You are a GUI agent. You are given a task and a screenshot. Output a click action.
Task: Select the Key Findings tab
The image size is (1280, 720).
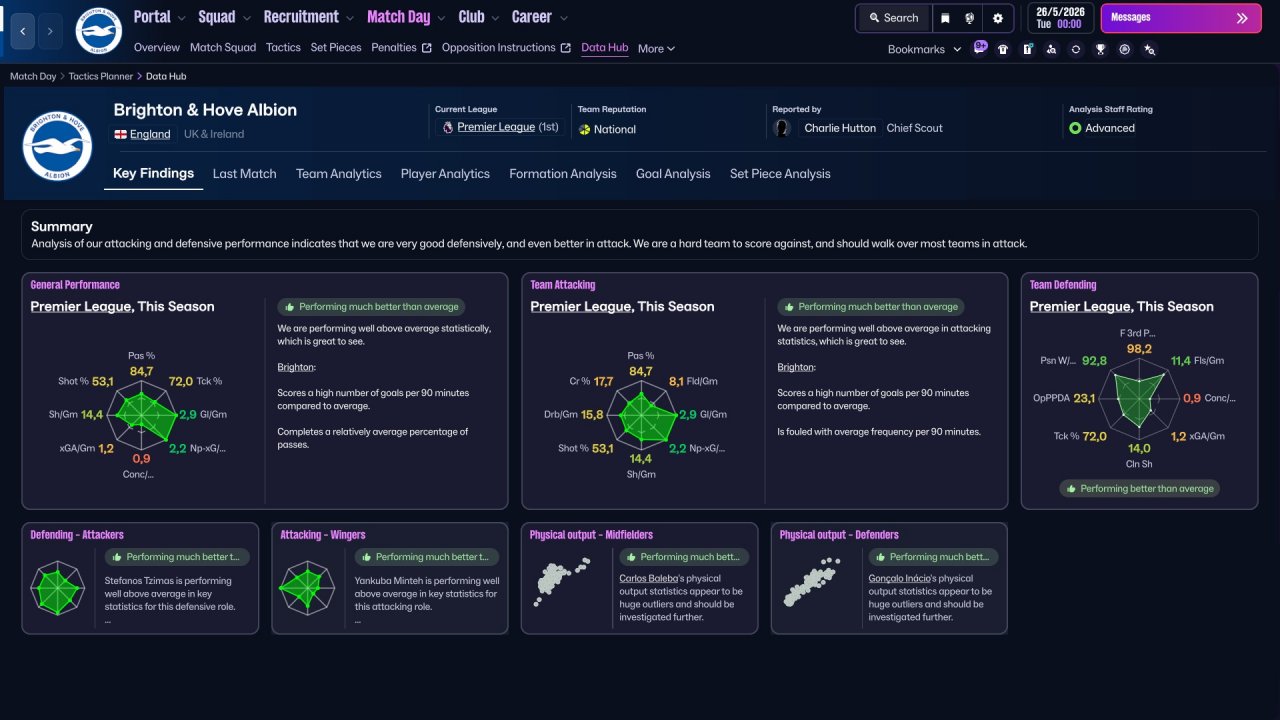153,173
